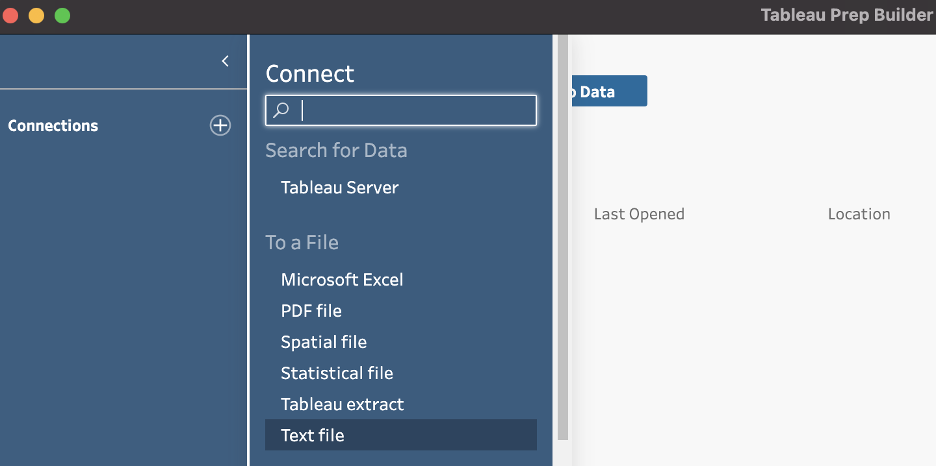Select Tableau Server under Search for Data

click(339, 187)
